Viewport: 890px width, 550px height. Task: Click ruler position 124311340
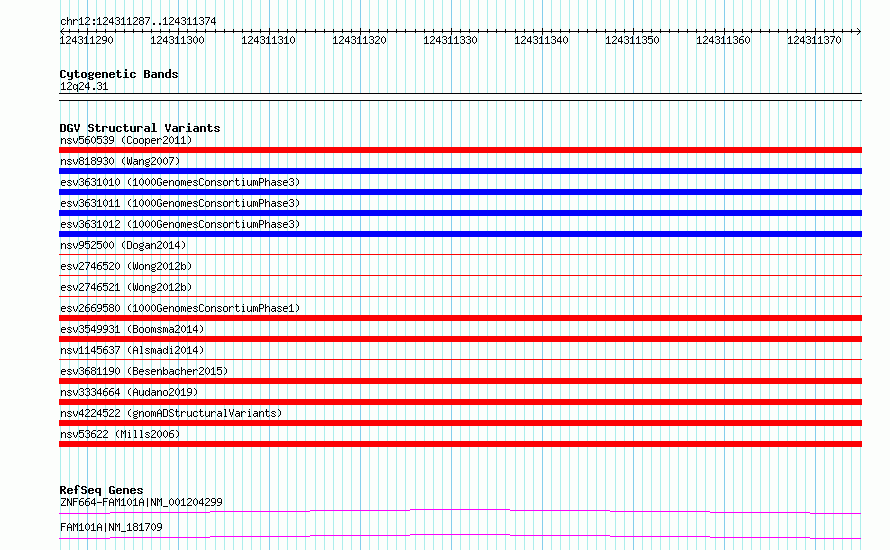pos(541,40)
